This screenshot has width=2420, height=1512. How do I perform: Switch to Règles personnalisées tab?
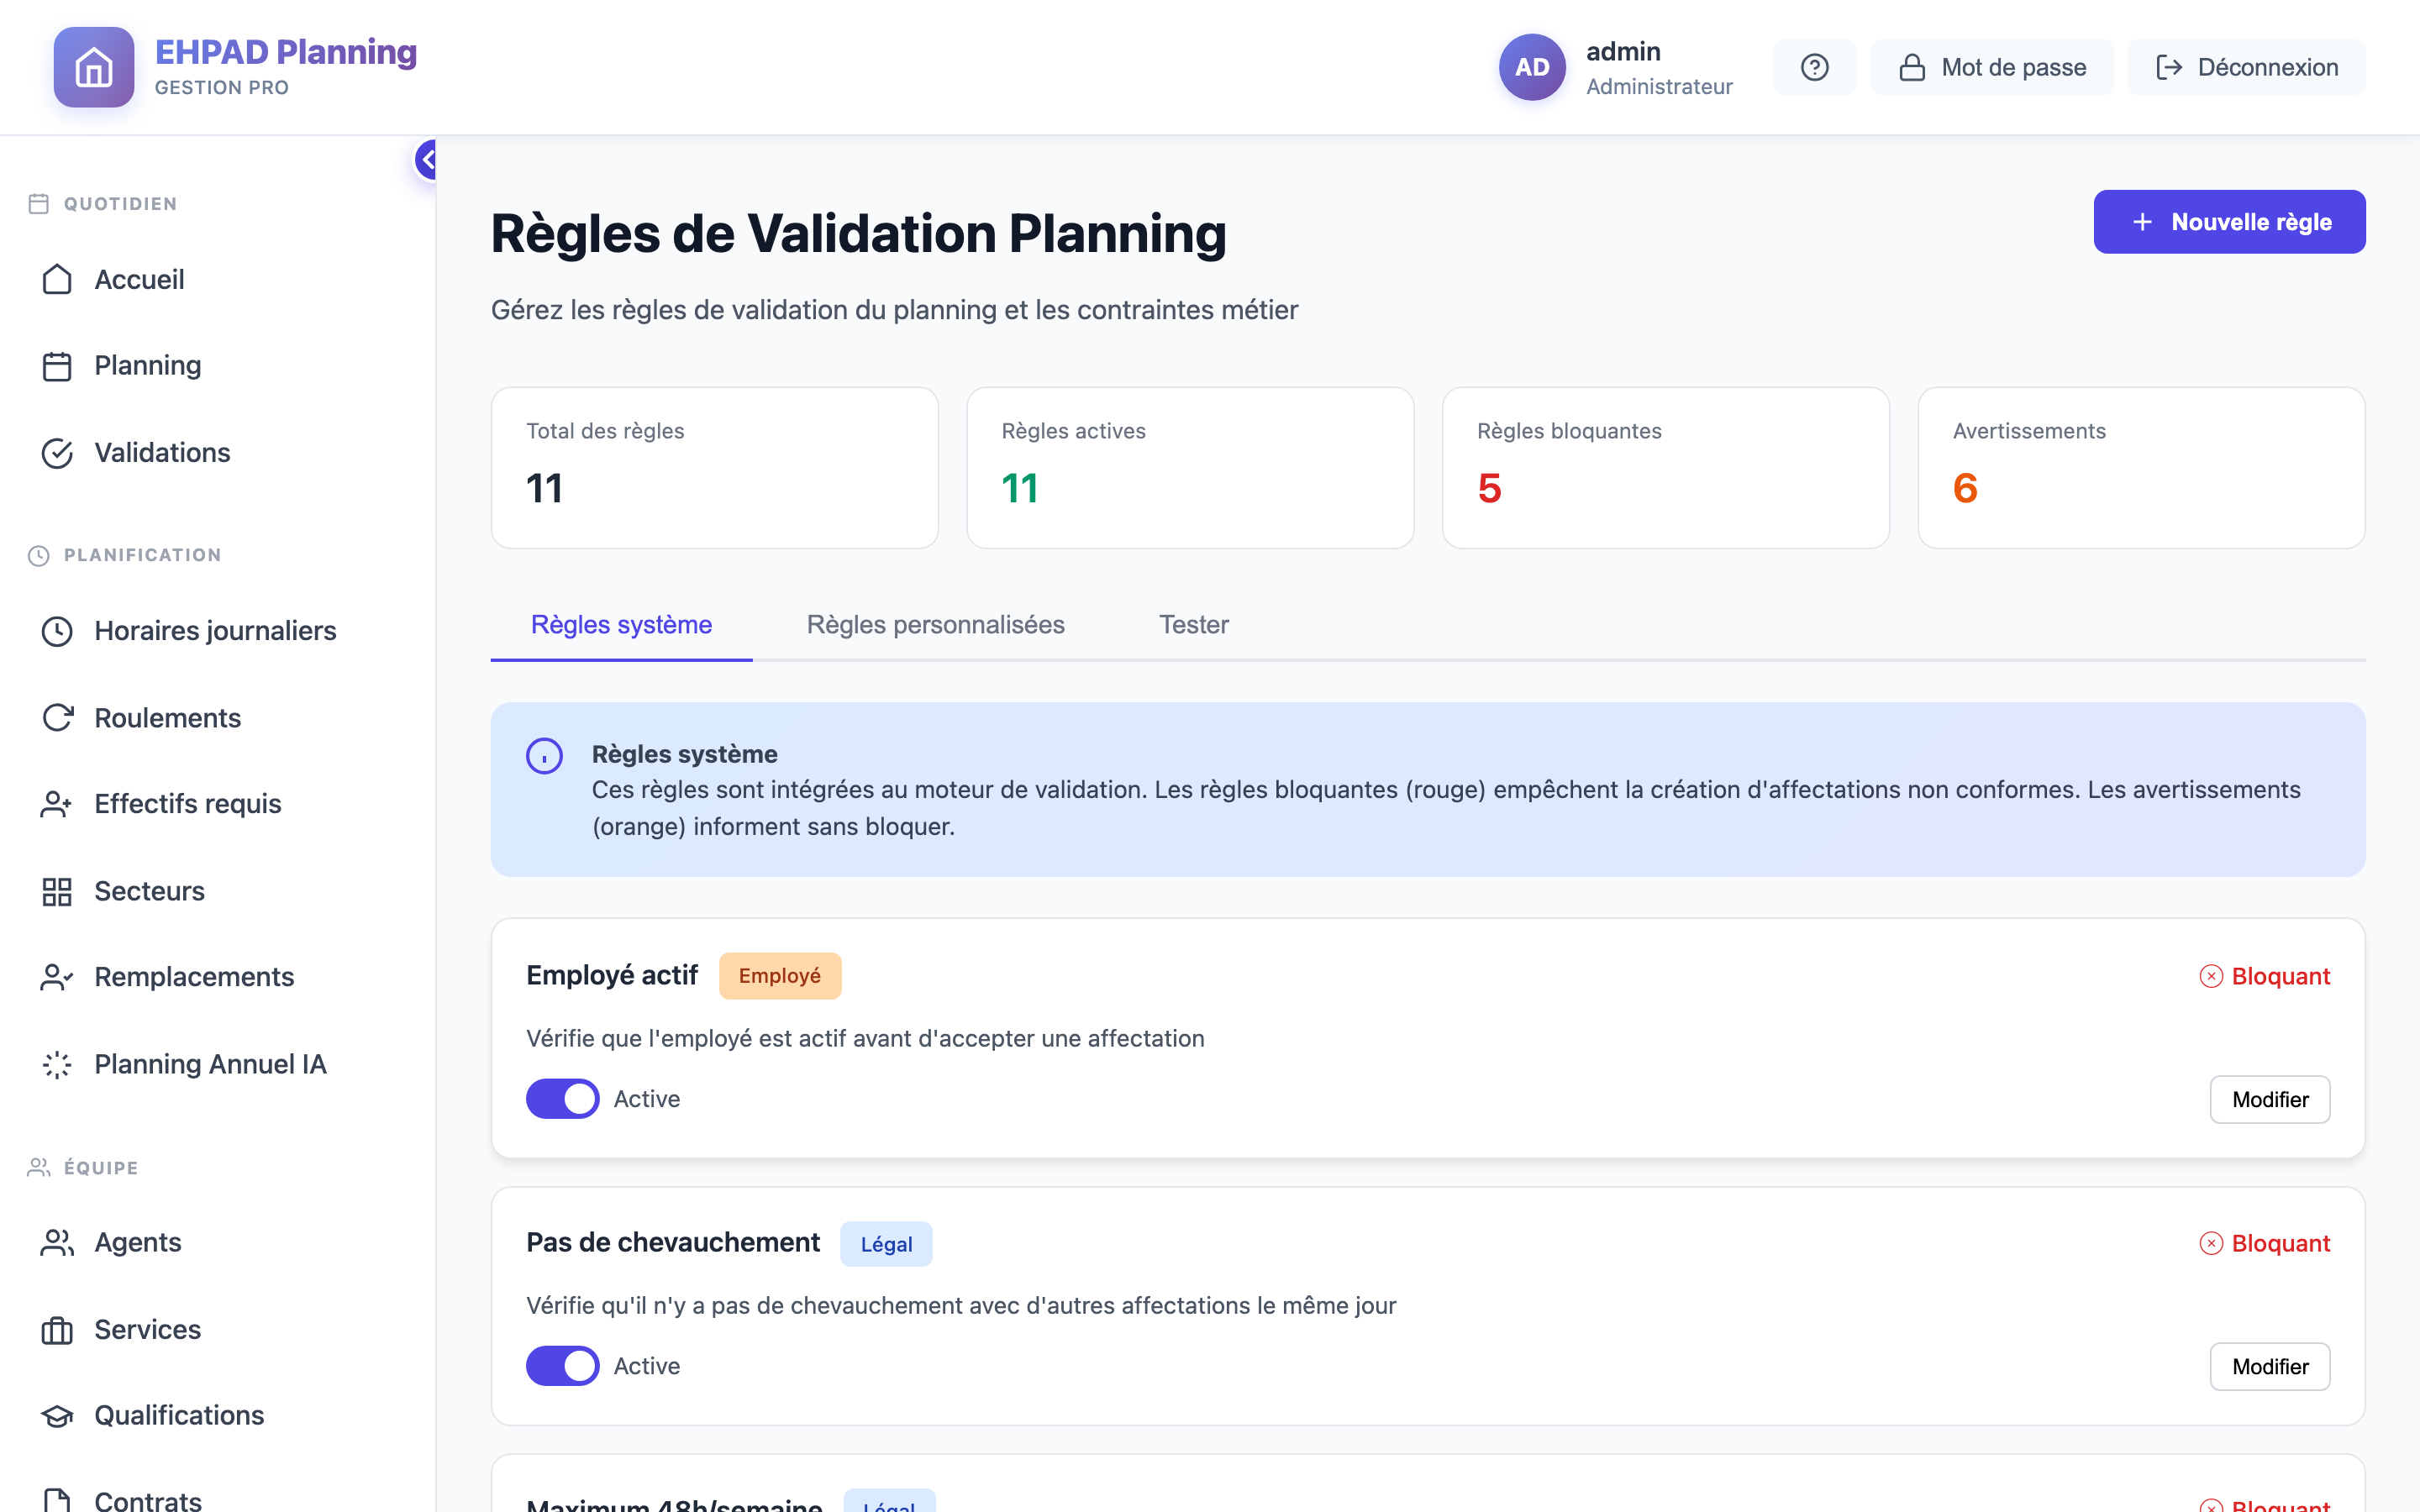click(x=935, y=625)
